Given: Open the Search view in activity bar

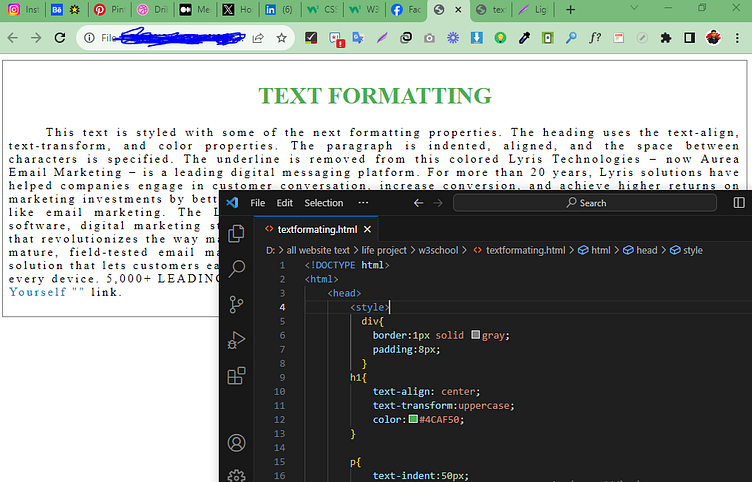Looking at the screenshot, I should click(237, 269).
